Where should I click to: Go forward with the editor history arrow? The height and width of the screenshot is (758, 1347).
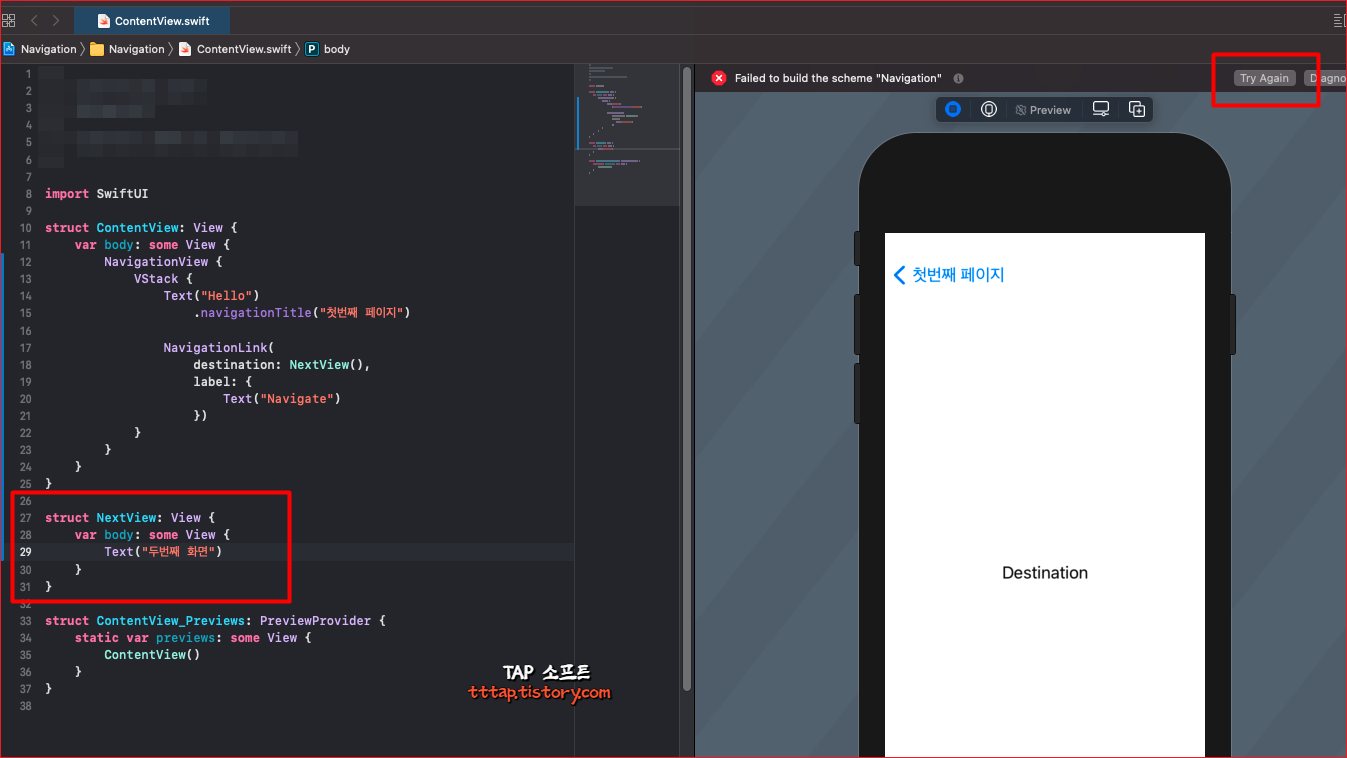(56, 20)
